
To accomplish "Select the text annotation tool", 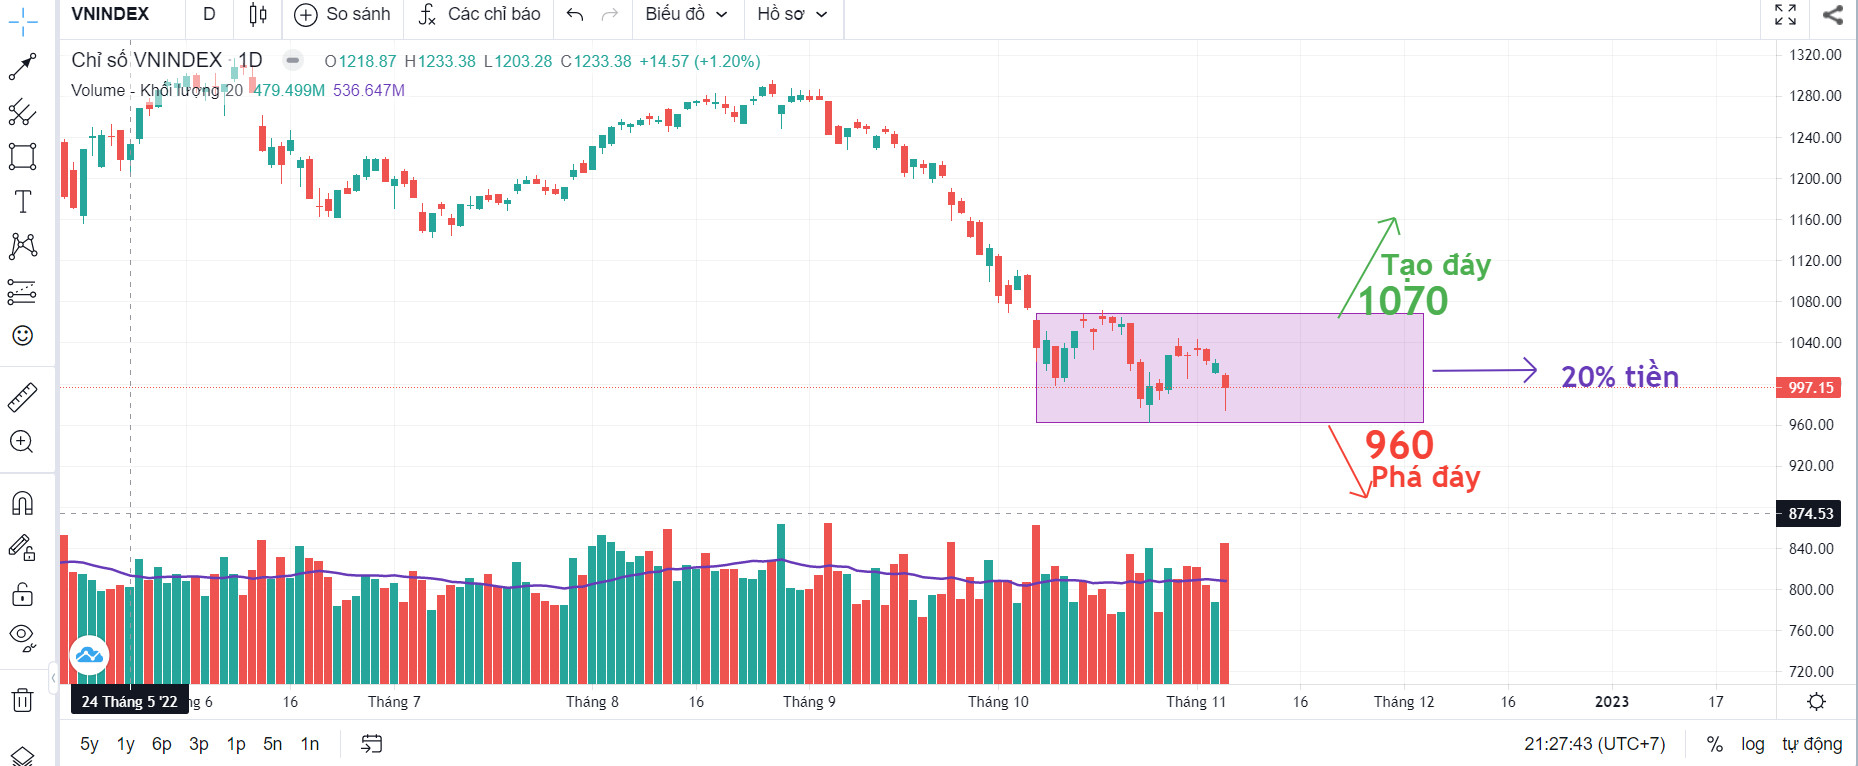I will (22, 202).
